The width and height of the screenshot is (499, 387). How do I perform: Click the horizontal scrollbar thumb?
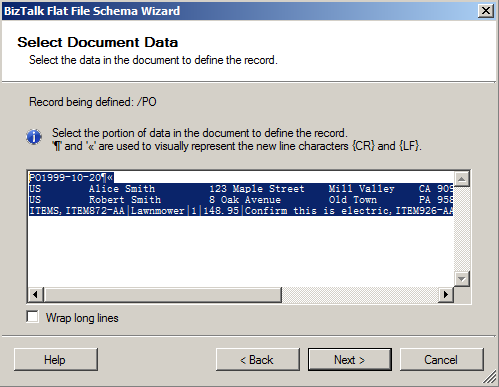(163, 295)
